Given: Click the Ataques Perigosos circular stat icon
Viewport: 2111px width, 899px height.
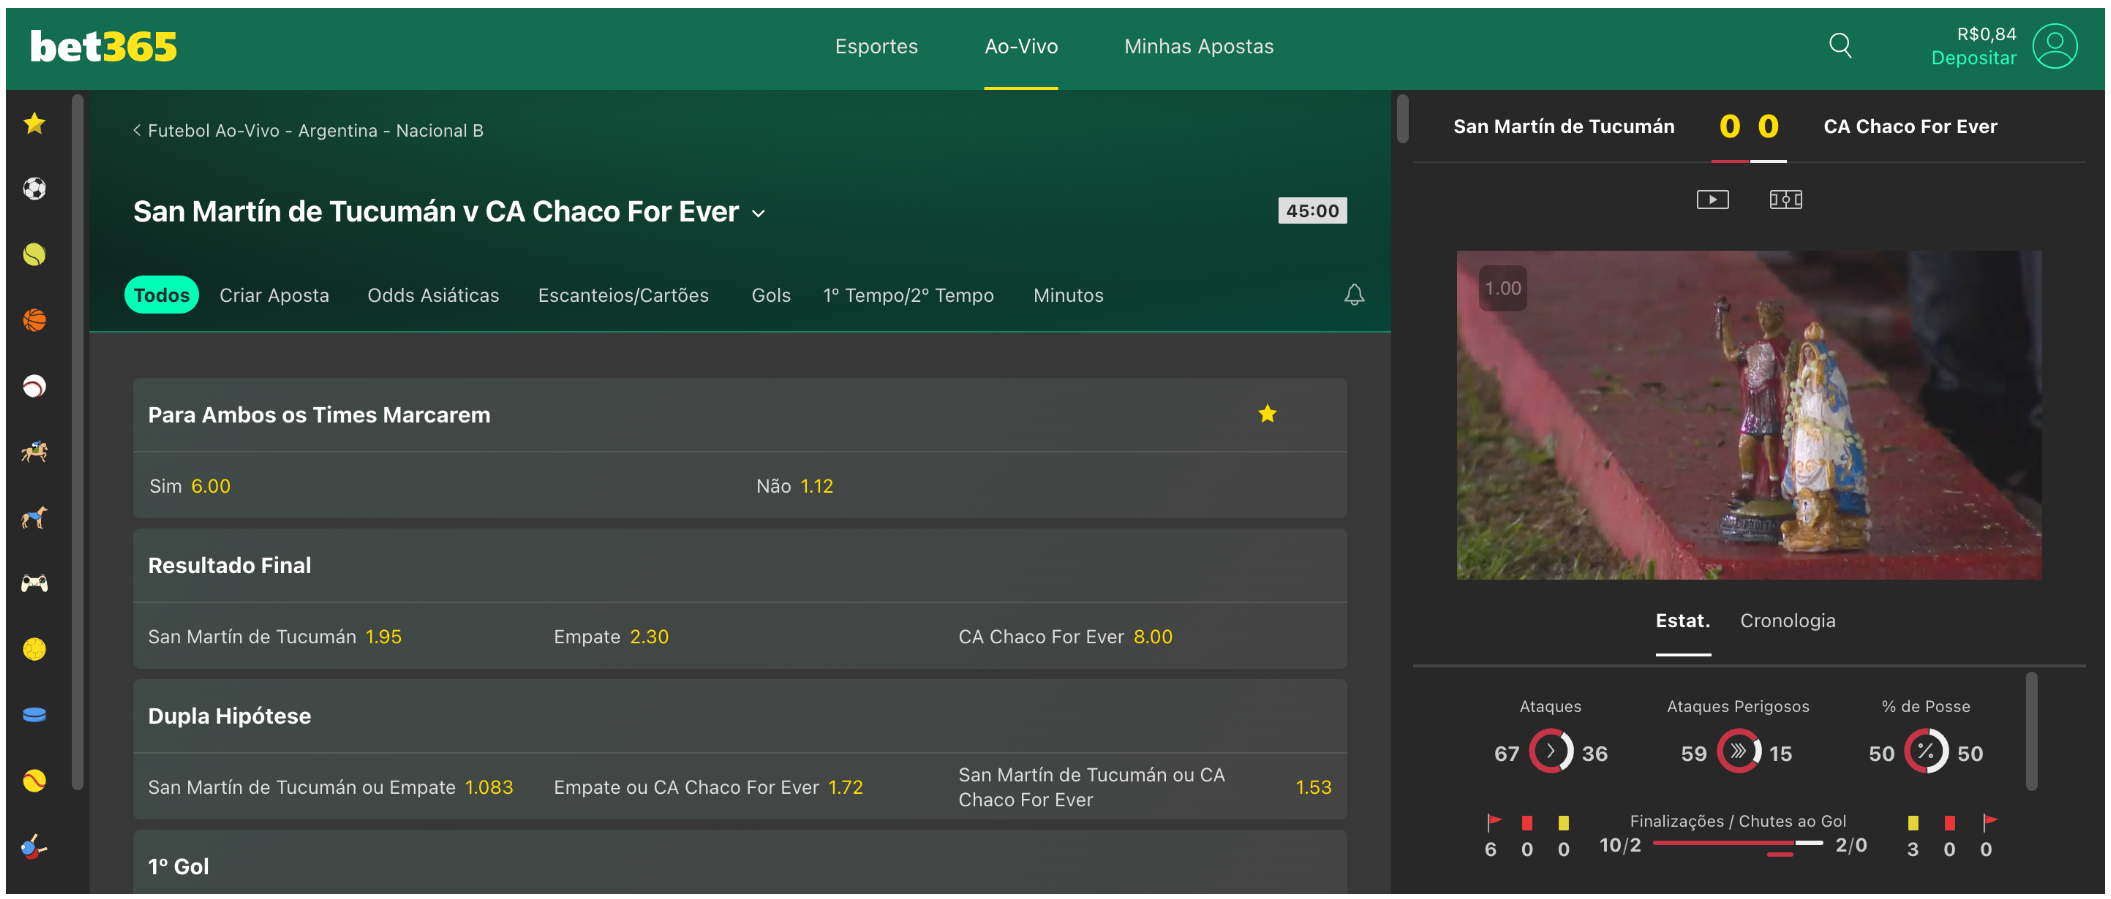Looking at the screenshot, I should tap(1738, 752).
